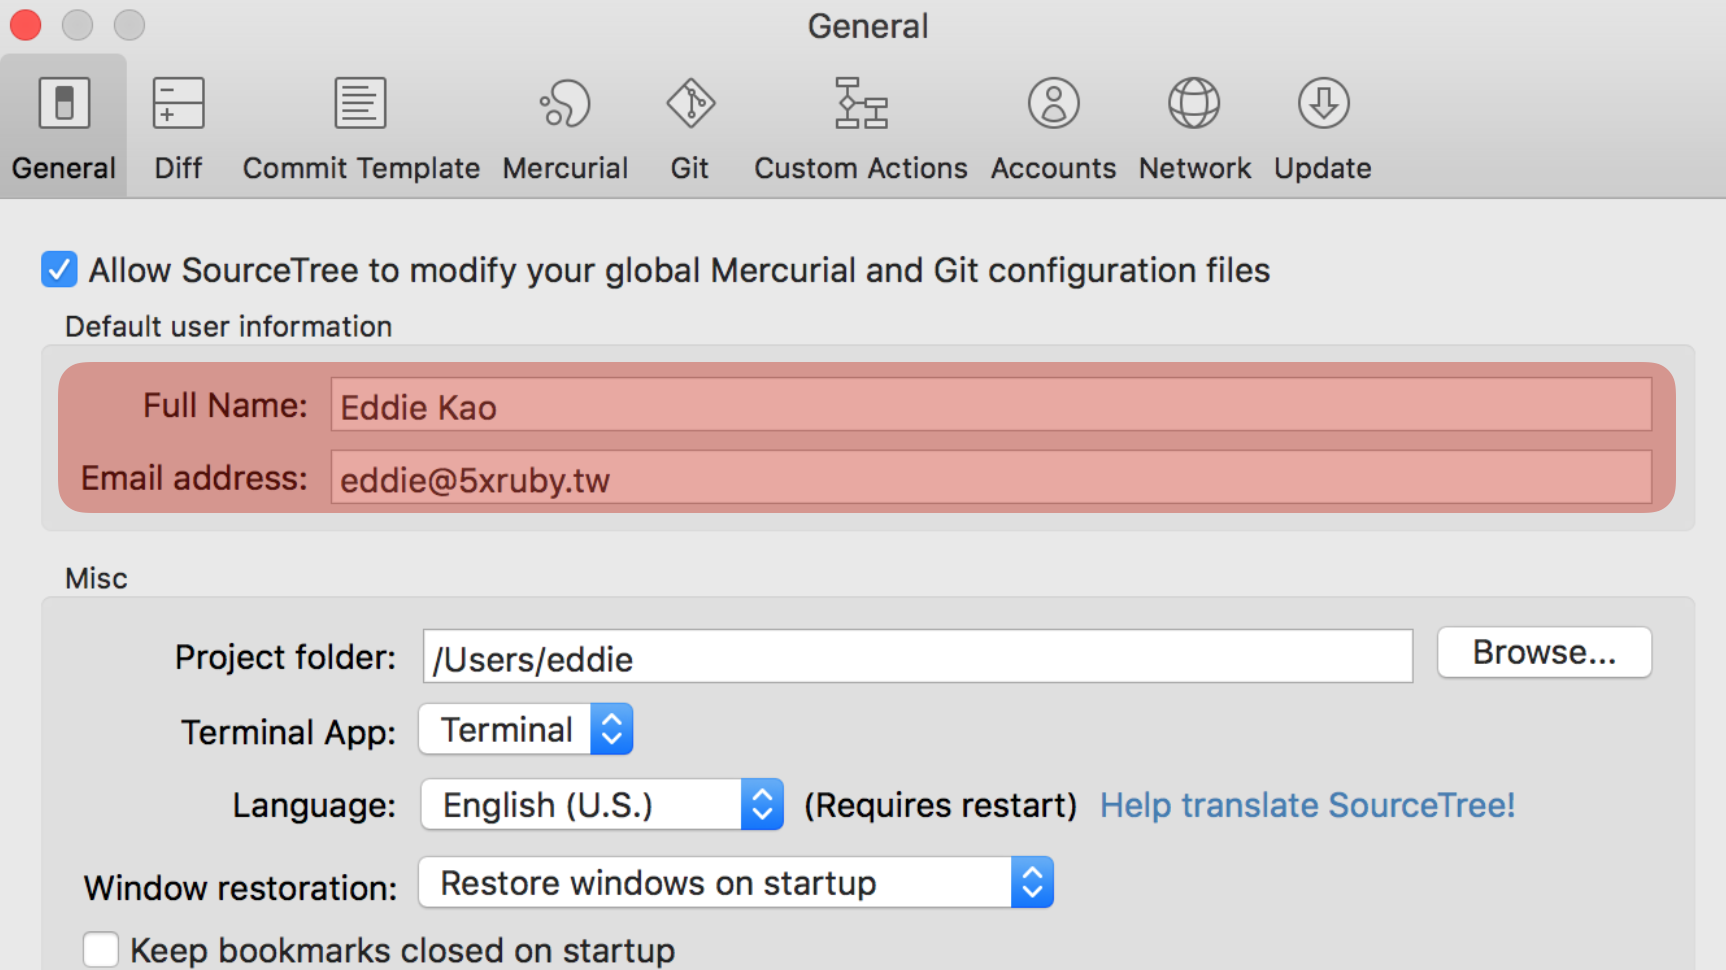
Task: Uncheck Allow SourceTree to modify global configuration
Action: 59,270
